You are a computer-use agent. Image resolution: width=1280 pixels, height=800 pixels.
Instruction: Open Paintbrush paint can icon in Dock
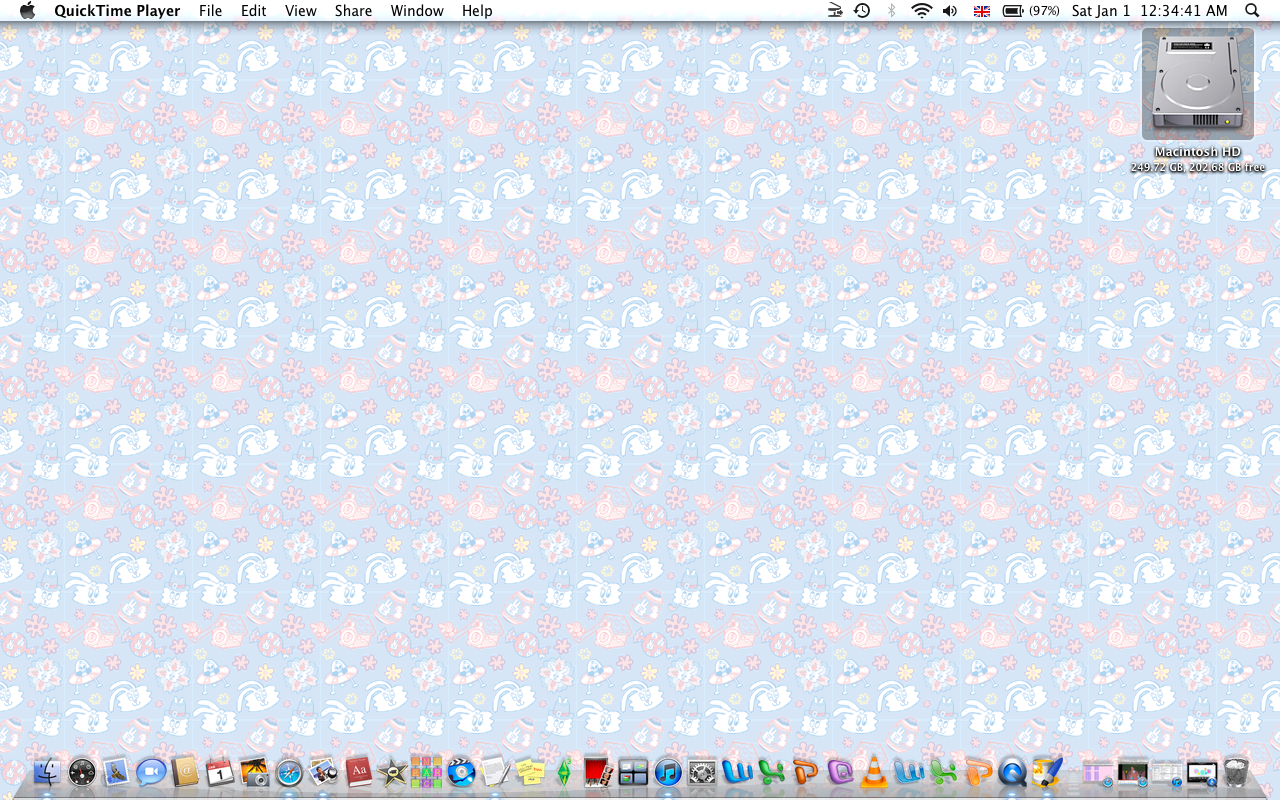1046,772
